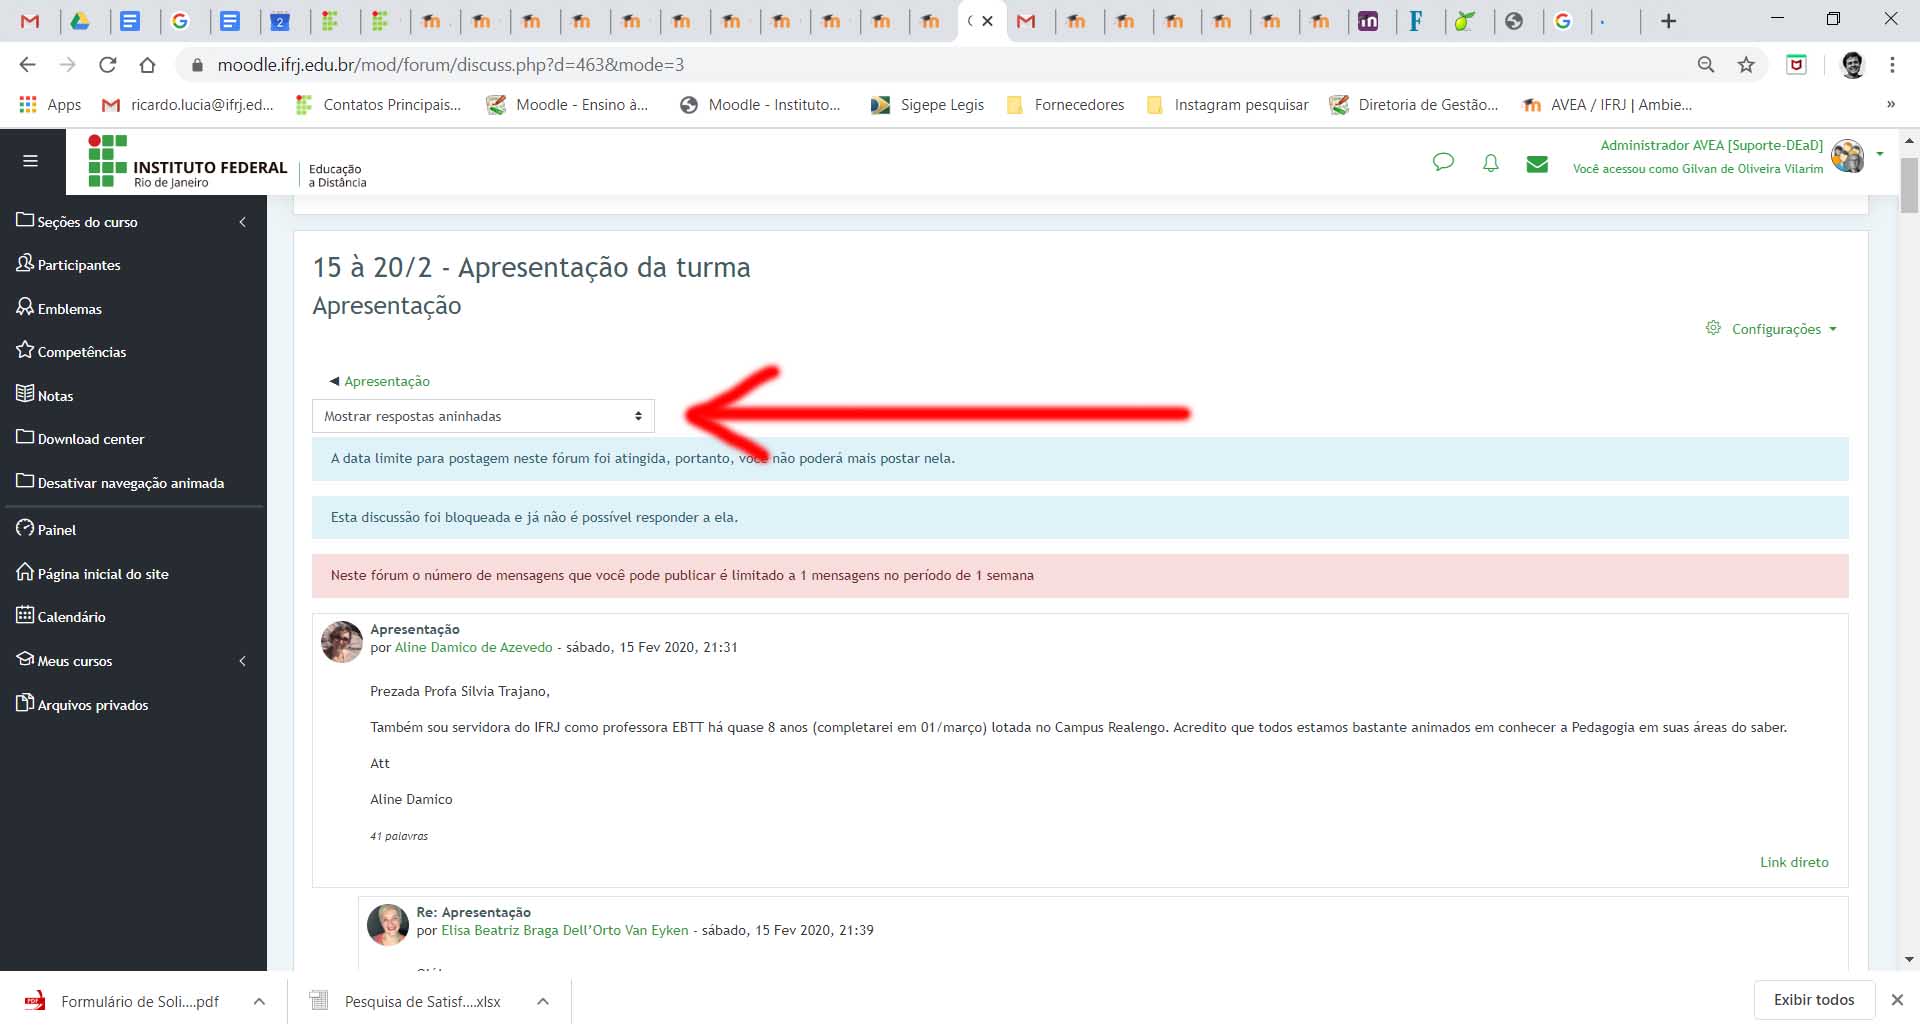Collapse Seções do curso chevron
This screenshot has width=1920, height=1030.
click(242, 222)
